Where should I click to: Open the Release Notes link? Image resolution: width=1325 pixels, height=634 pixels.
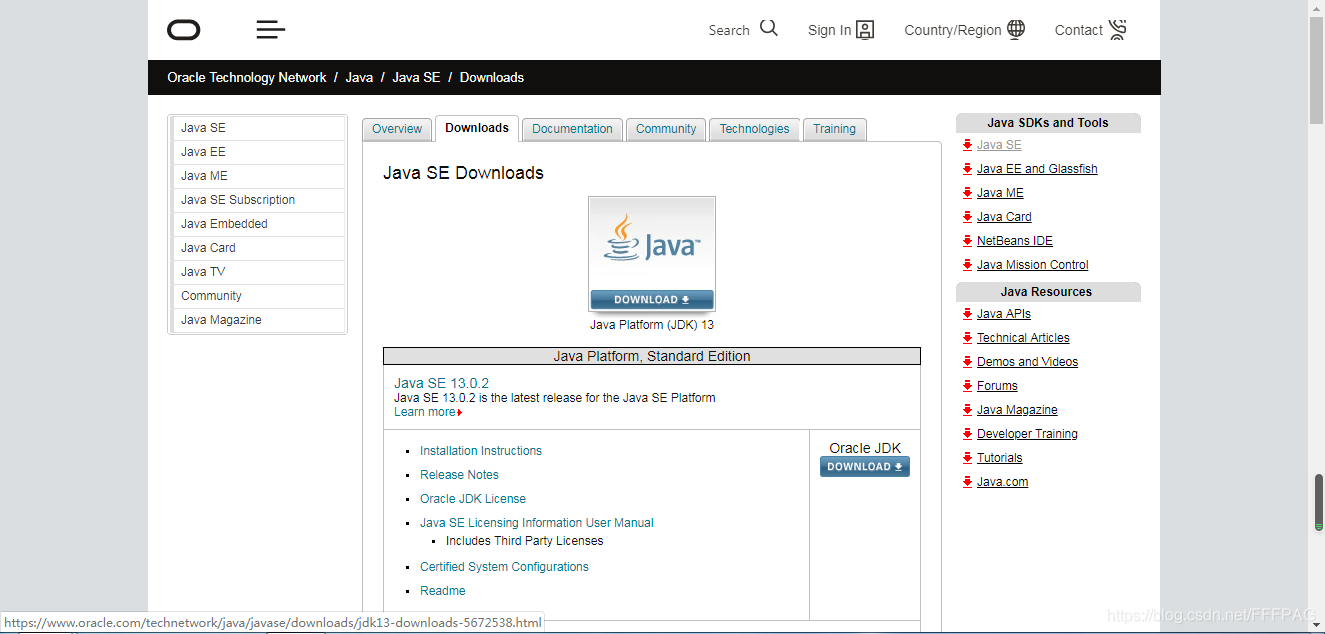tap(459, 475)
